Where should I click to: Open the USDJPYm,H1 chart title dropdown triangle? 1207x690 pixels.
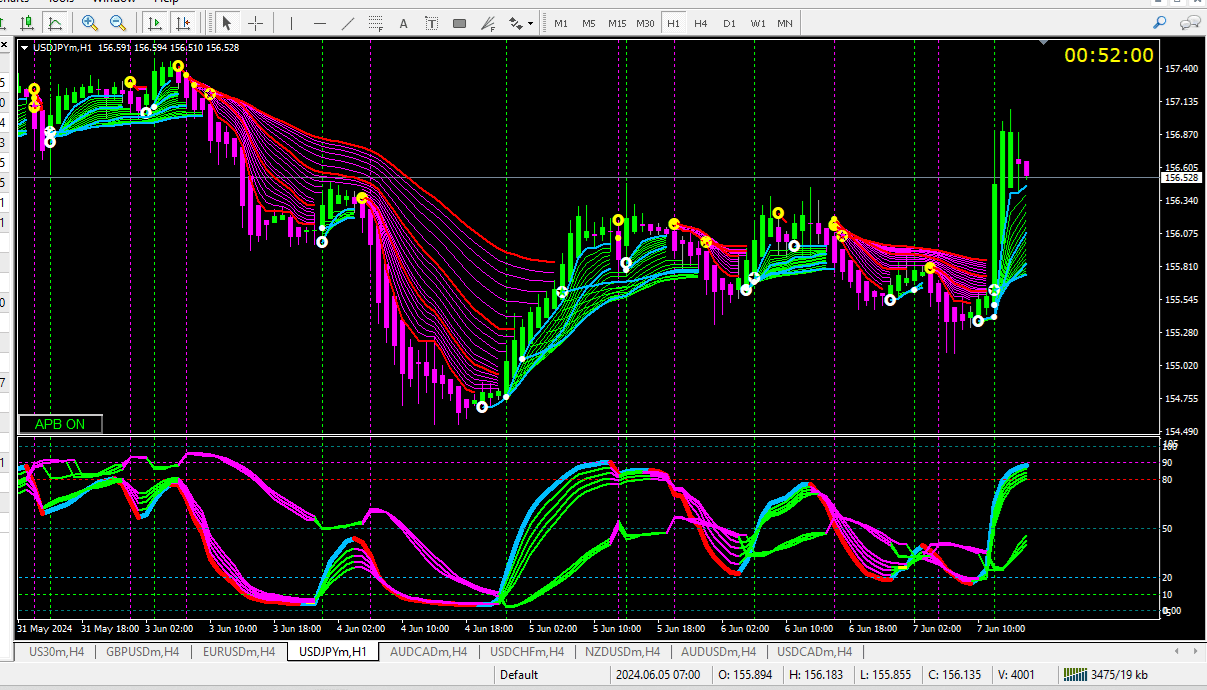[25, 47]
